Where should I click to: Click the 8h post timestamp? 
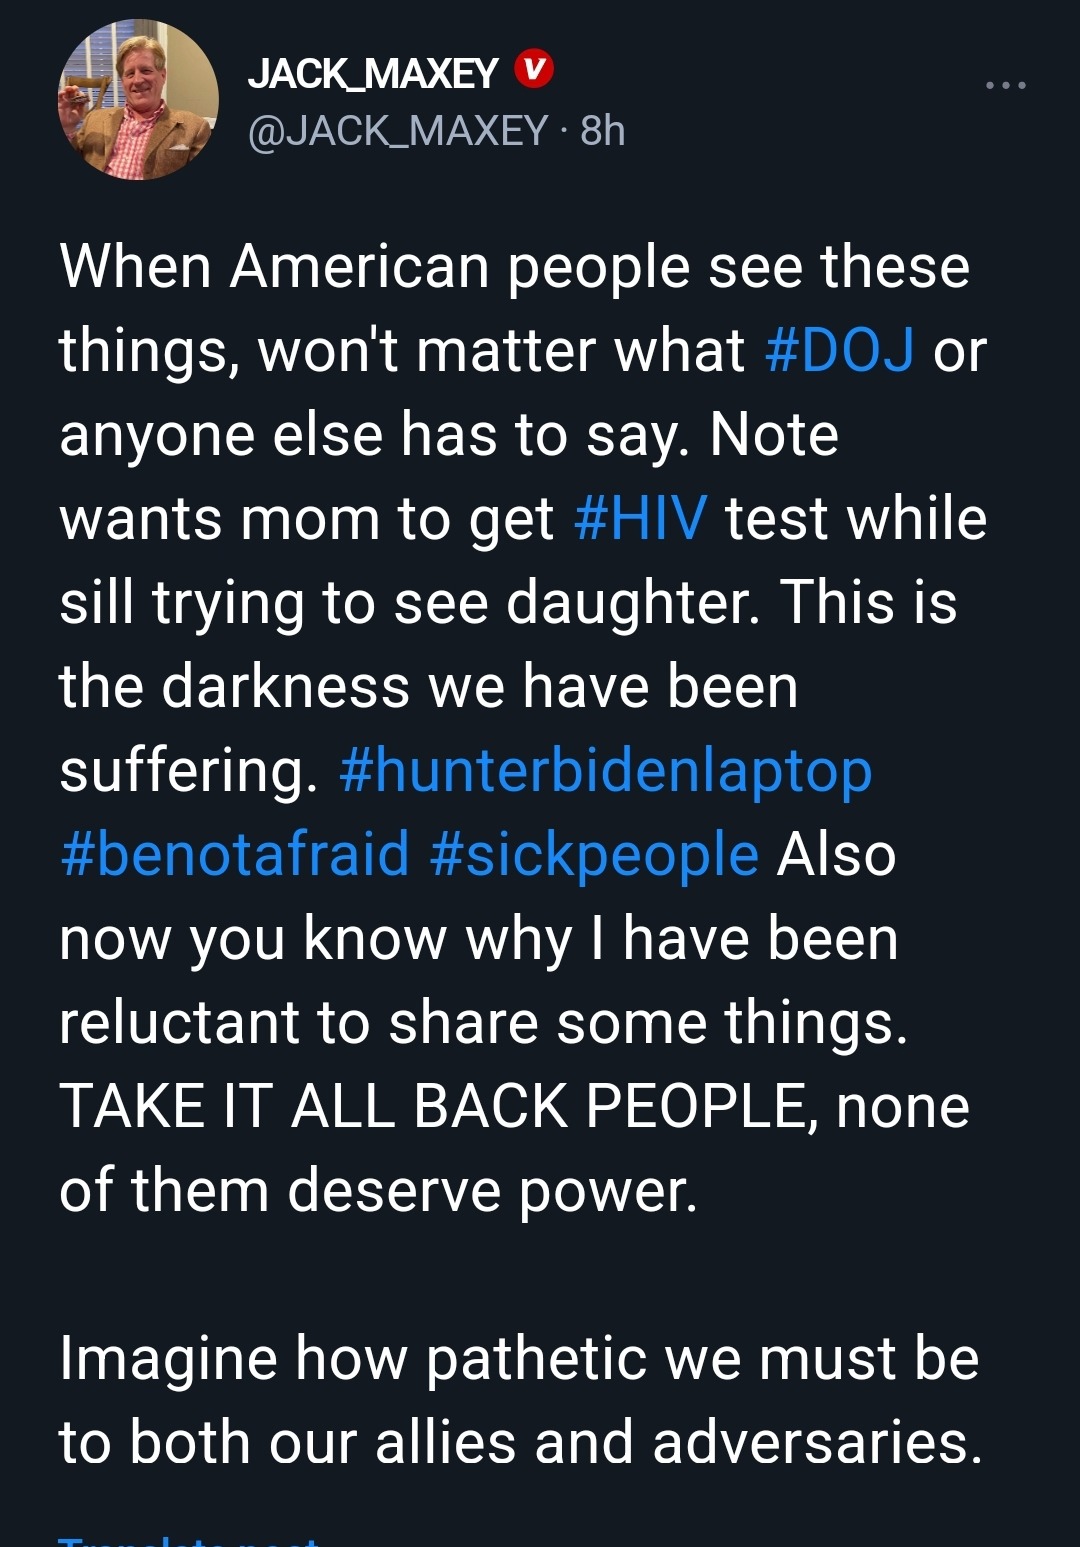(x=603, y=131)
